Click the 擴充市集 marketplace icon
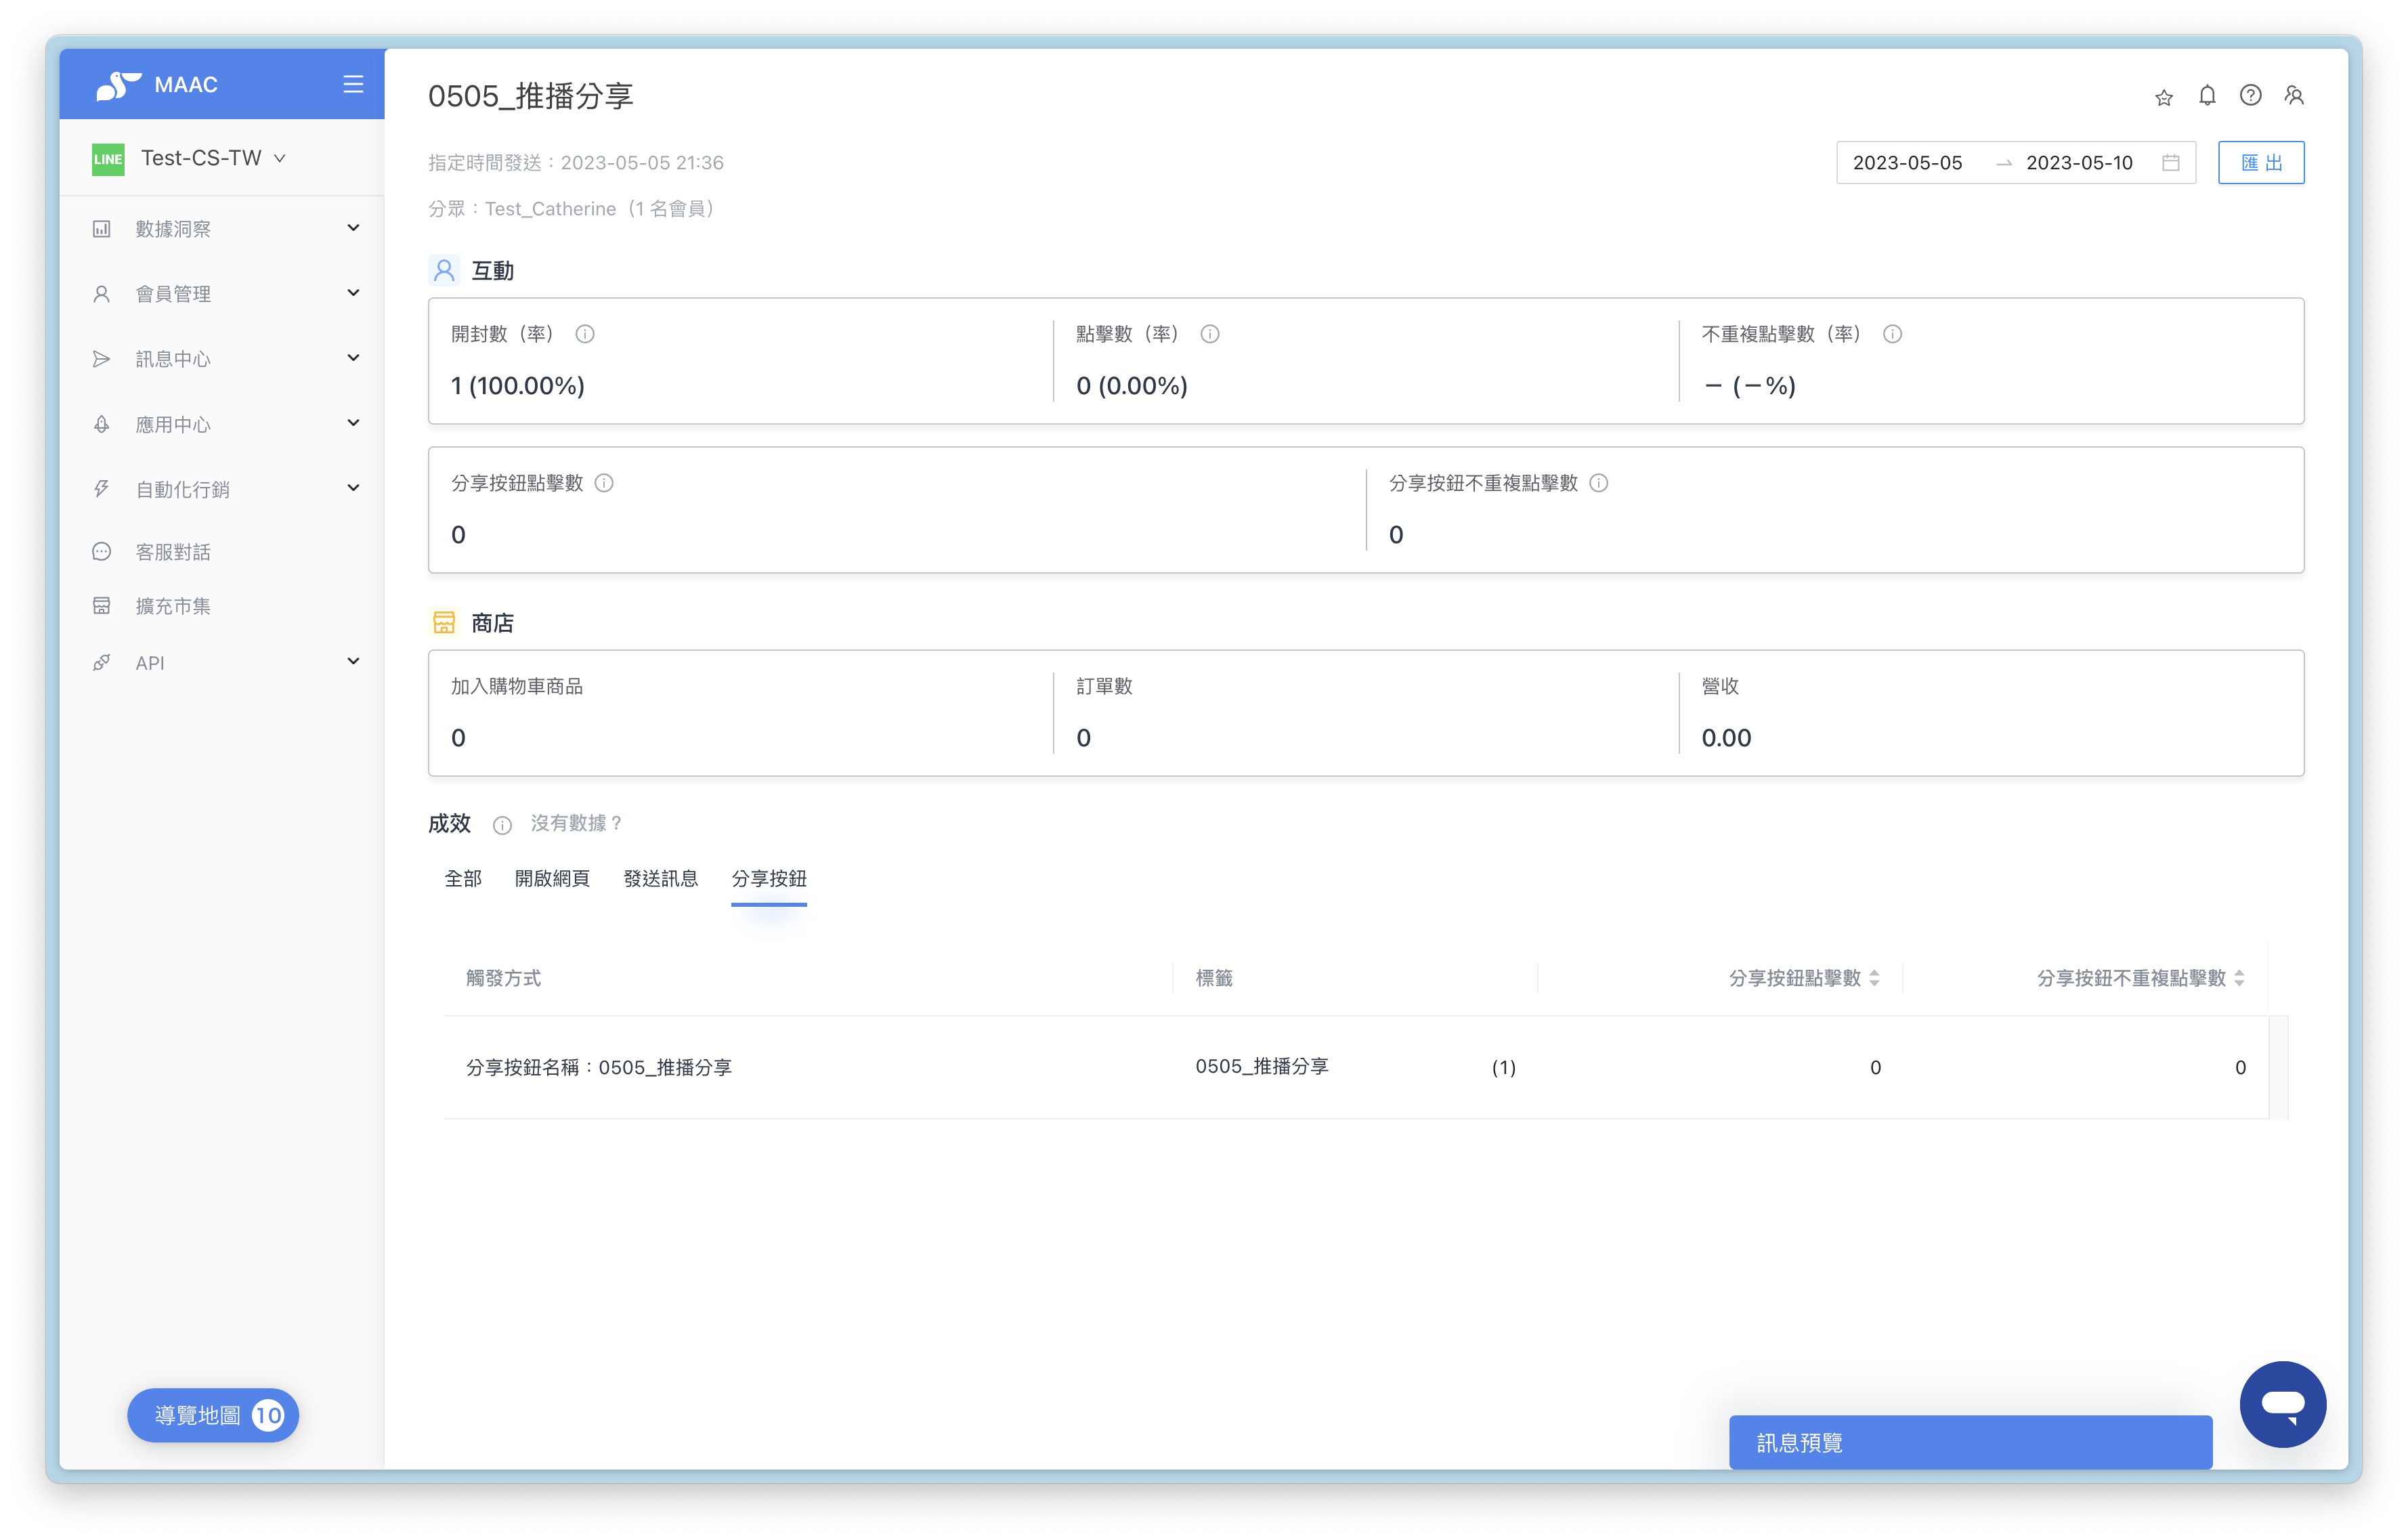This screenshot has height=1540, width=2408. tap(102, 606)
